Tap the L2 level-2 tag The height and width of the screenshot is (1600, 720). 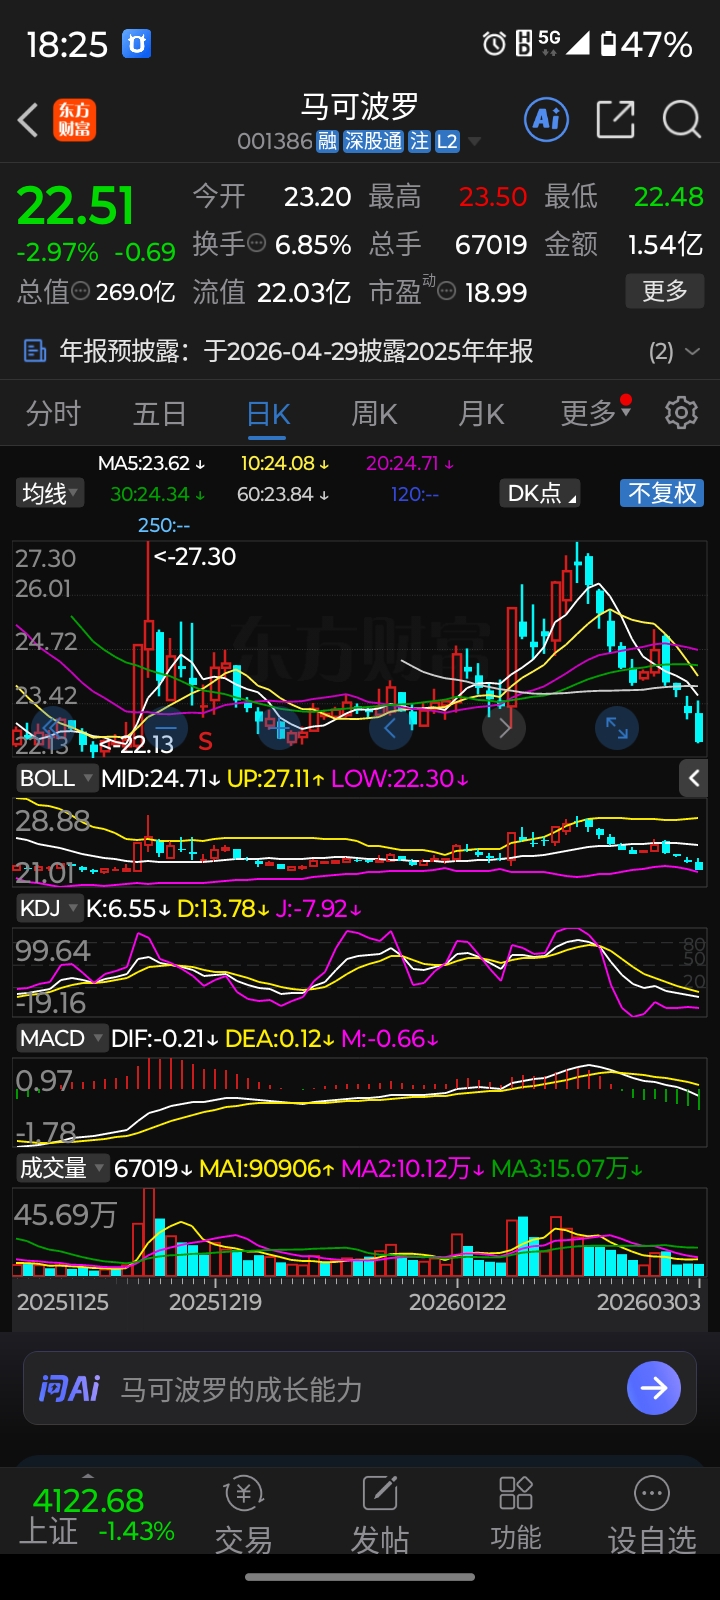(x=447, y=142)
